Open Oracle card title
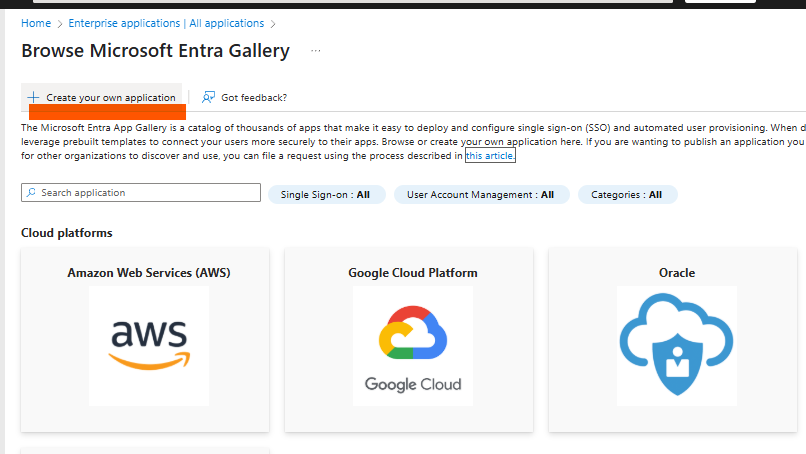This screenshot has width=806, height=454. 677,273
